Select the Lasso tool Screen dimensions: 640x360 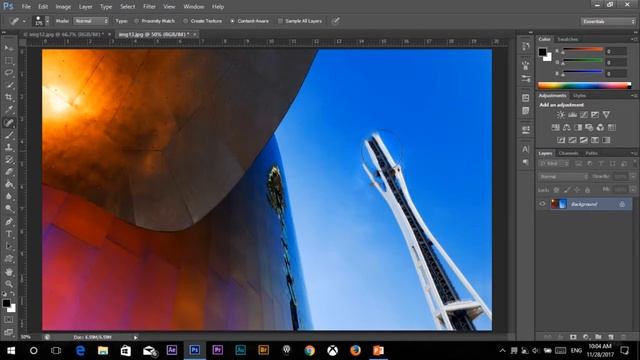pyautogui.click(x=9, y=73)
